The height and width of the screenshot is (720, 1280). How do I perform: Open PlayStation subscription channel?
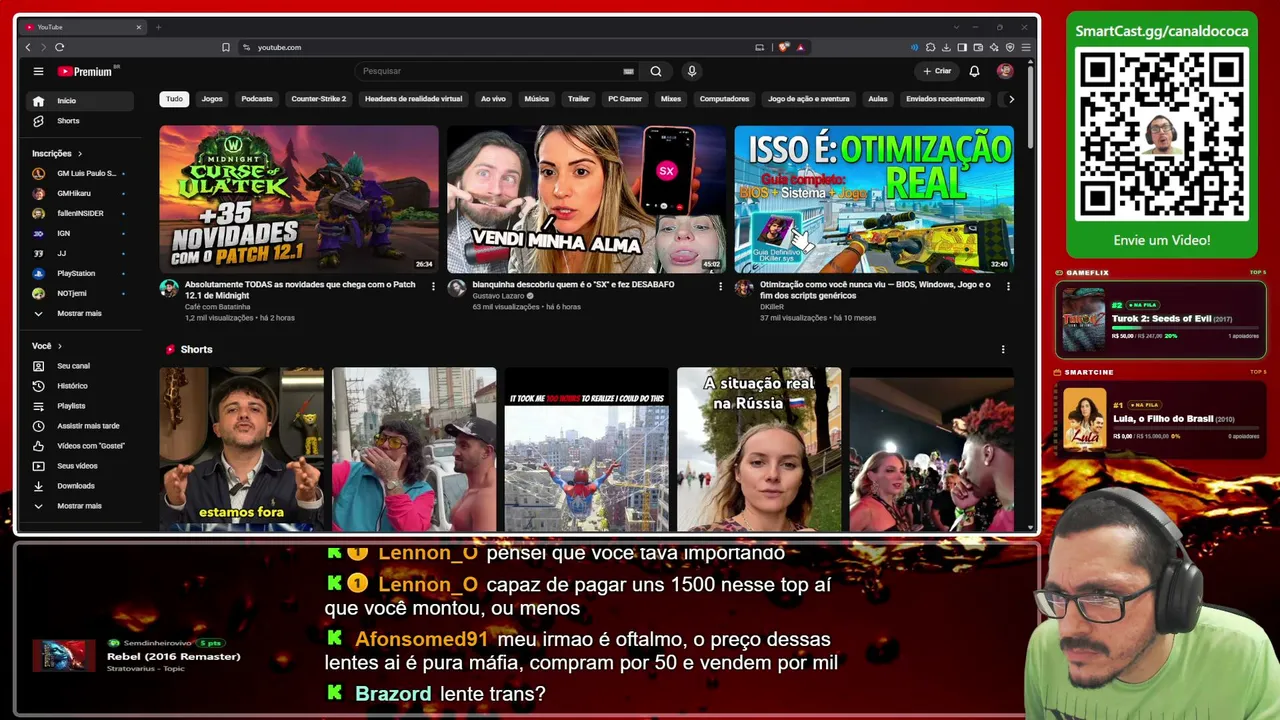pos(80,274)
